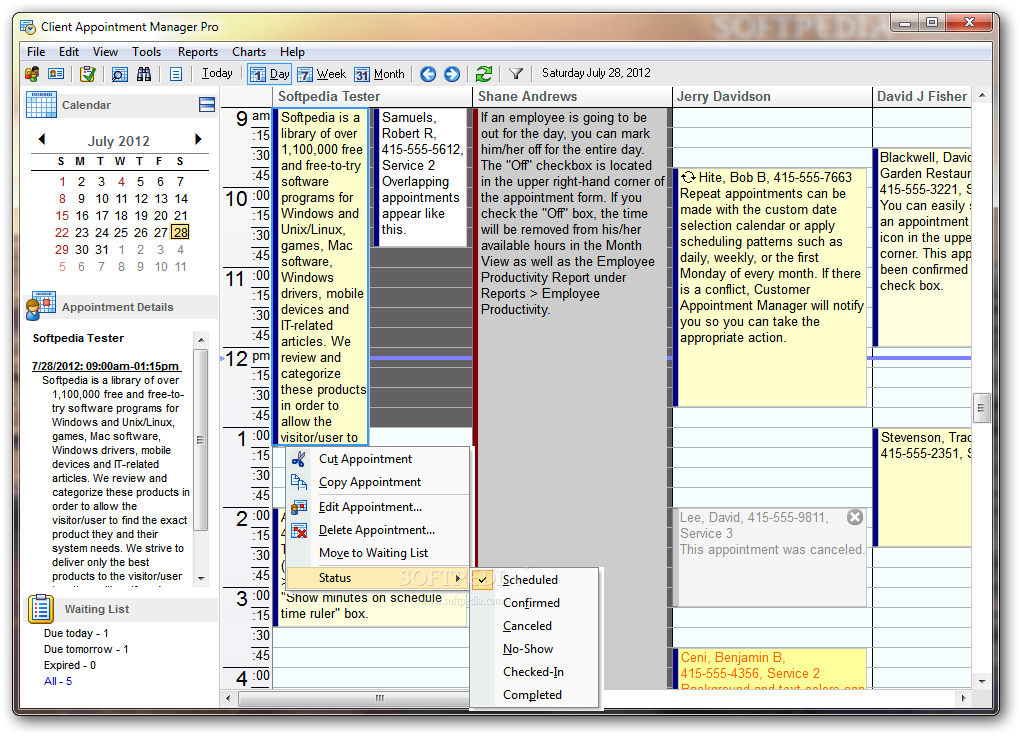Viewport: 1020px width, 736px height.
Task: Open the clients/people toolbar icon
Action: point(32,74)
